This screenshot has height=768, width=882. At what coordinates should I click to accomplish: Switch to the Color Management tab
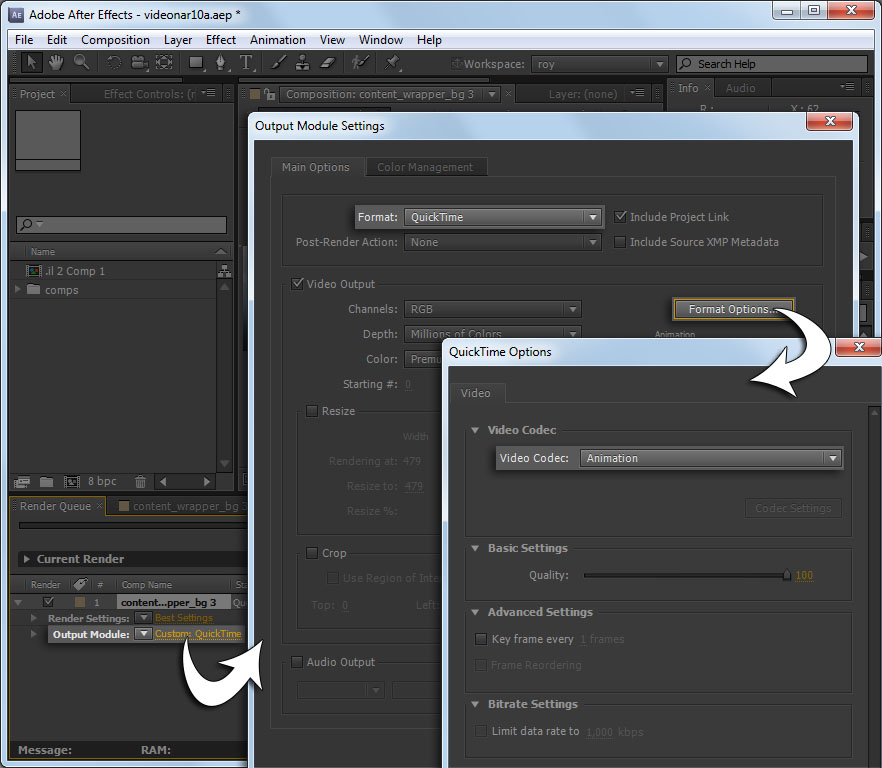coord(425,167)
